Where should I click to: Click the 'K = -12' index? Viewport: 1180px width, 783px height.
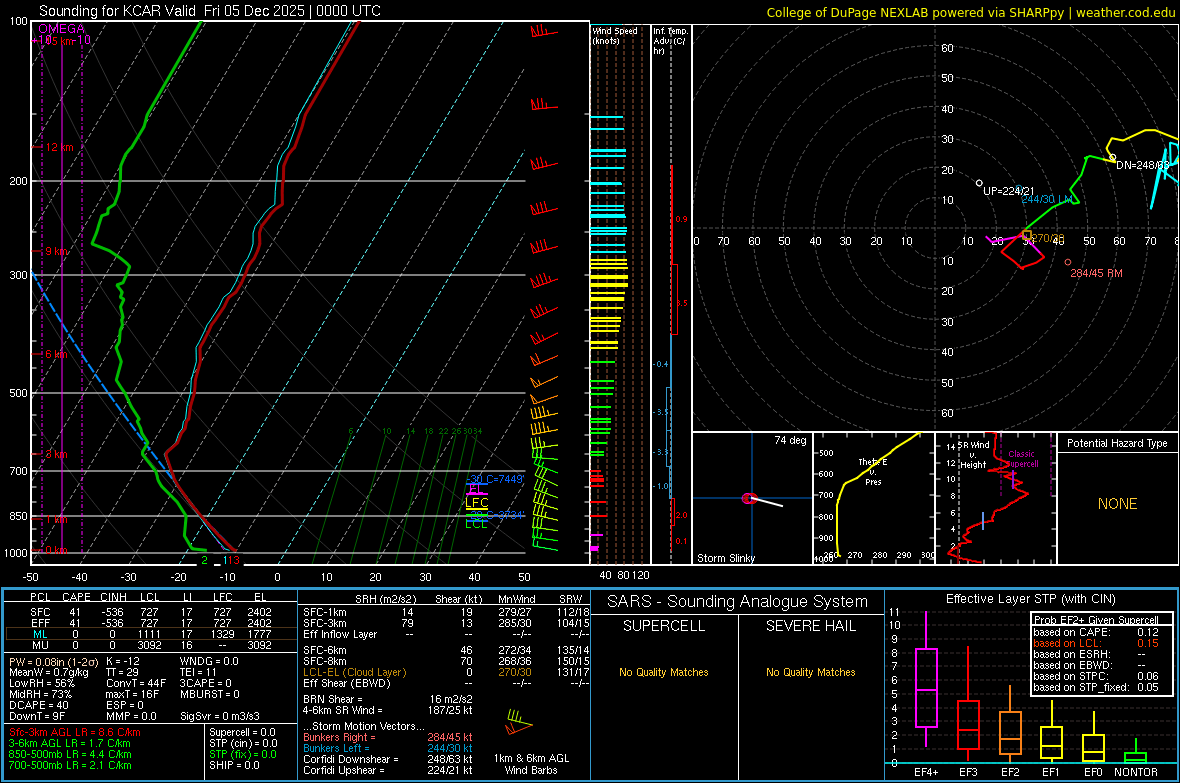click(123, 661)
